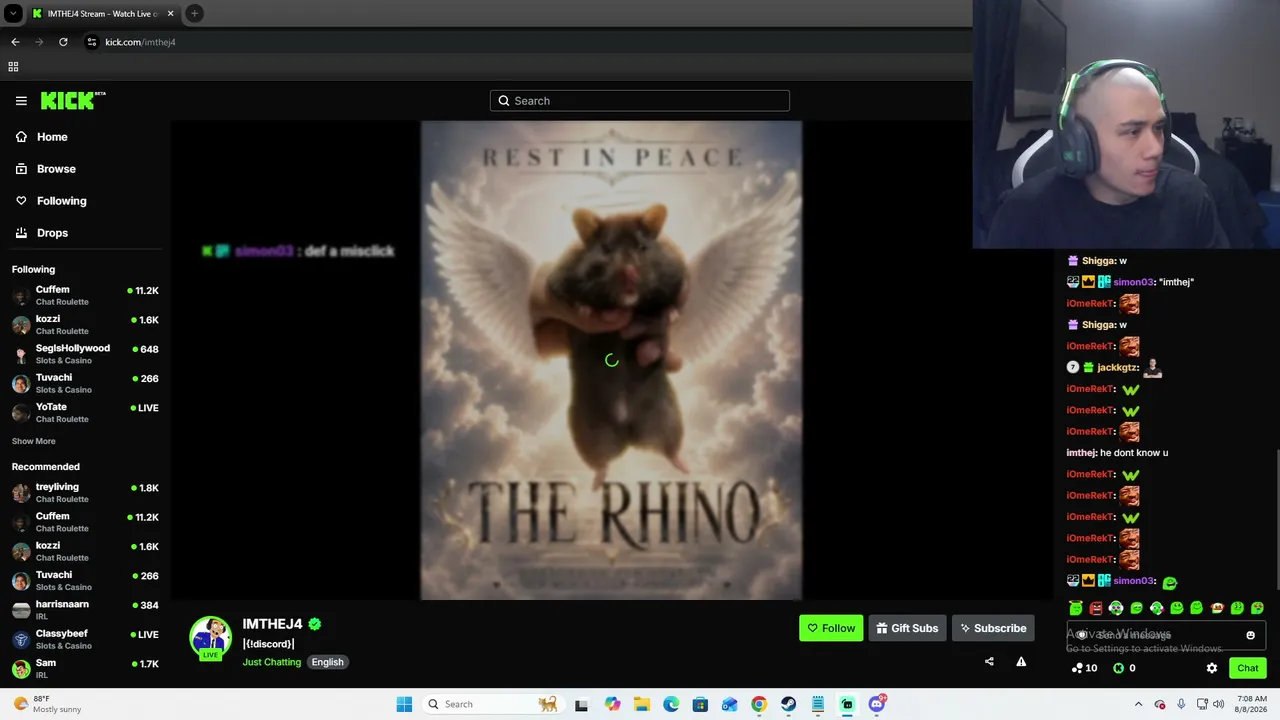Viewport: 1280px width, 720px height.
Task: Open SegIsHollywood's channel
Action: pos(85,354)
